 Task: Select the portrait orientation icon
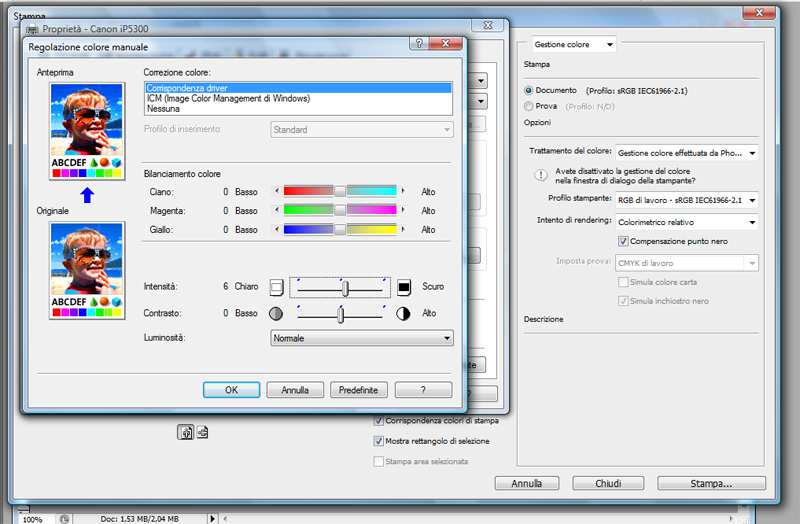(186, 432)
